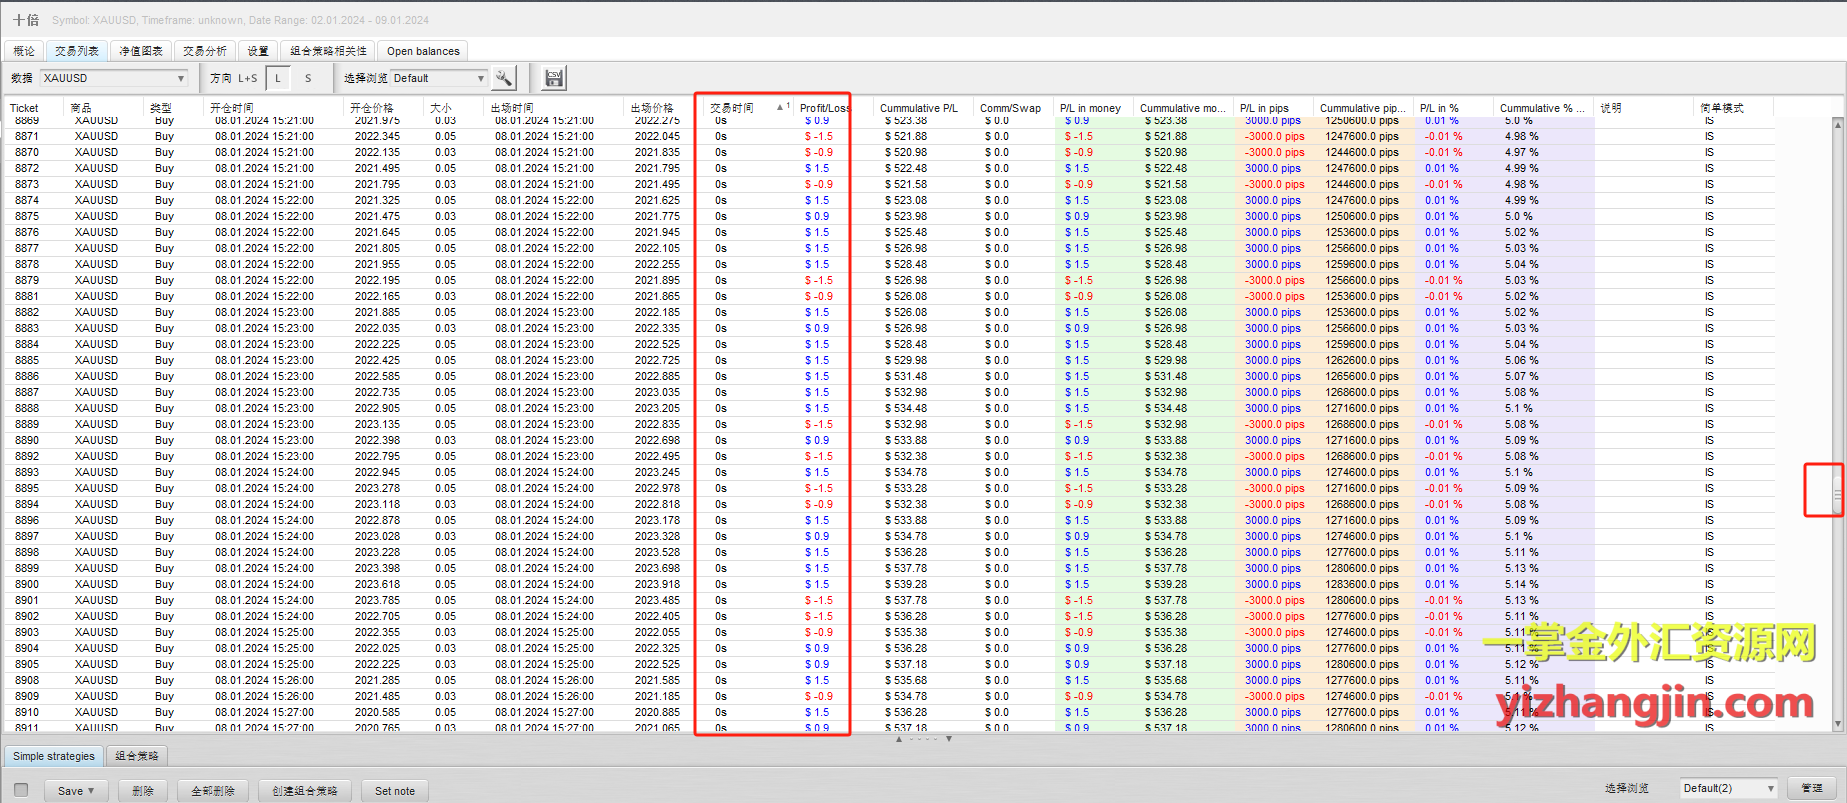The width and height of the screenshot is (1847, 803).
Task: Click exit price 2022.978 in row 8895
Action: click(657, 488)
